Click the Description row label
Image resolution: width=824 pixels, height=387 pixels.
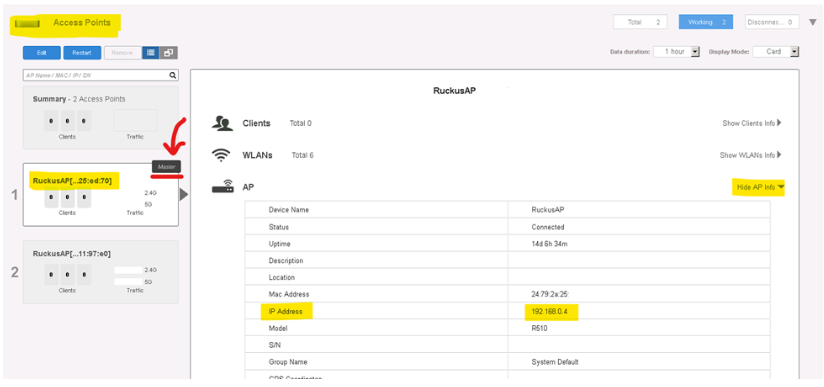(x=286, y=261)
